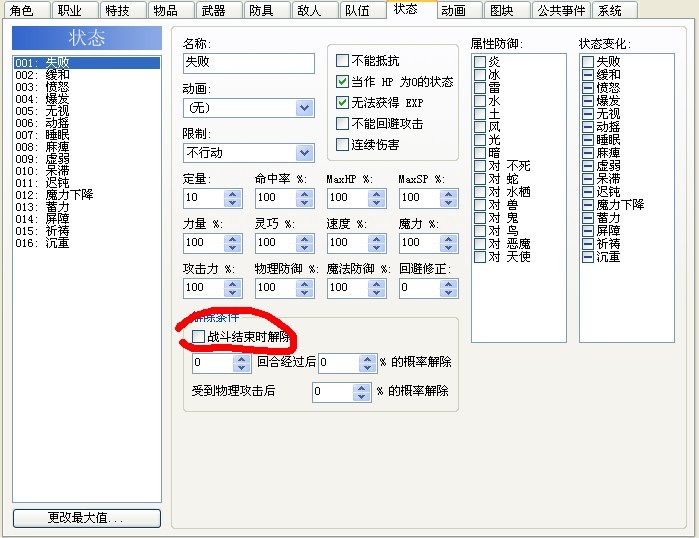Uncheck 无法获得 EXP option

point(342,103)
